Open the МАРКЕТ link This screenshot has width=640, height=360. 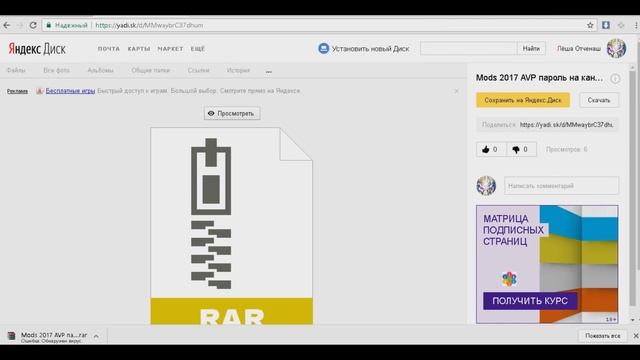[x=170, y=49]
